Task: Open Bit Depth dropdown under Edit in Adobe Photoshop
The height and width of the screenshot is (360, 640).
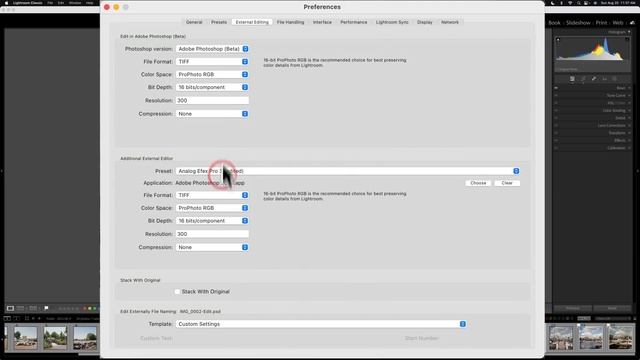Action: coord(212,87)
